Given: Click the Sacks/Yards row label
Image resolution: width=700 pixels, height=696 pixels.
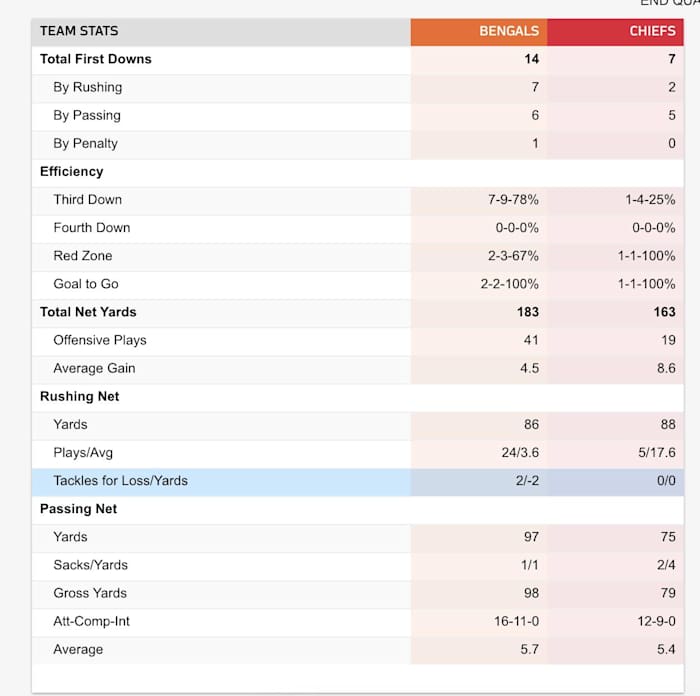Looking at the screenshot, I should point(90,565).
